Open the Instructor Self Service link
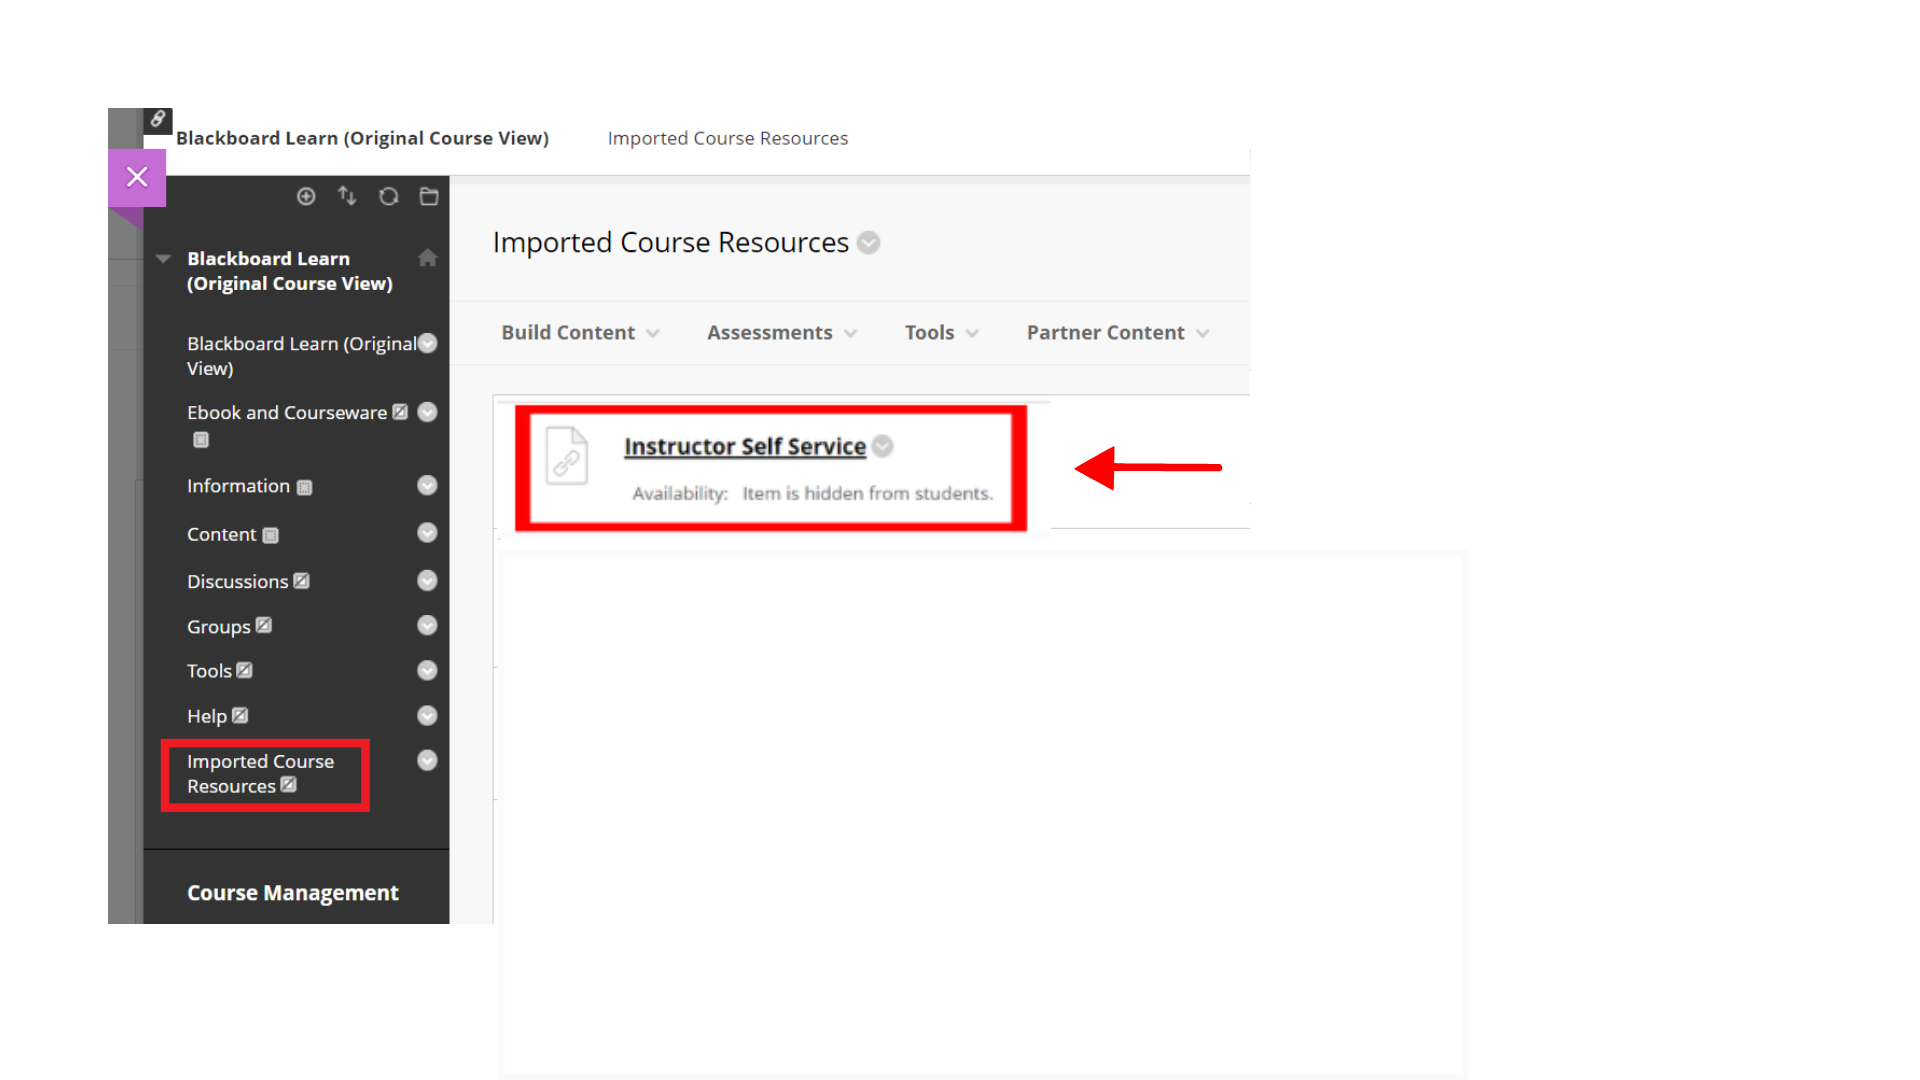 (x=745, y=447)
